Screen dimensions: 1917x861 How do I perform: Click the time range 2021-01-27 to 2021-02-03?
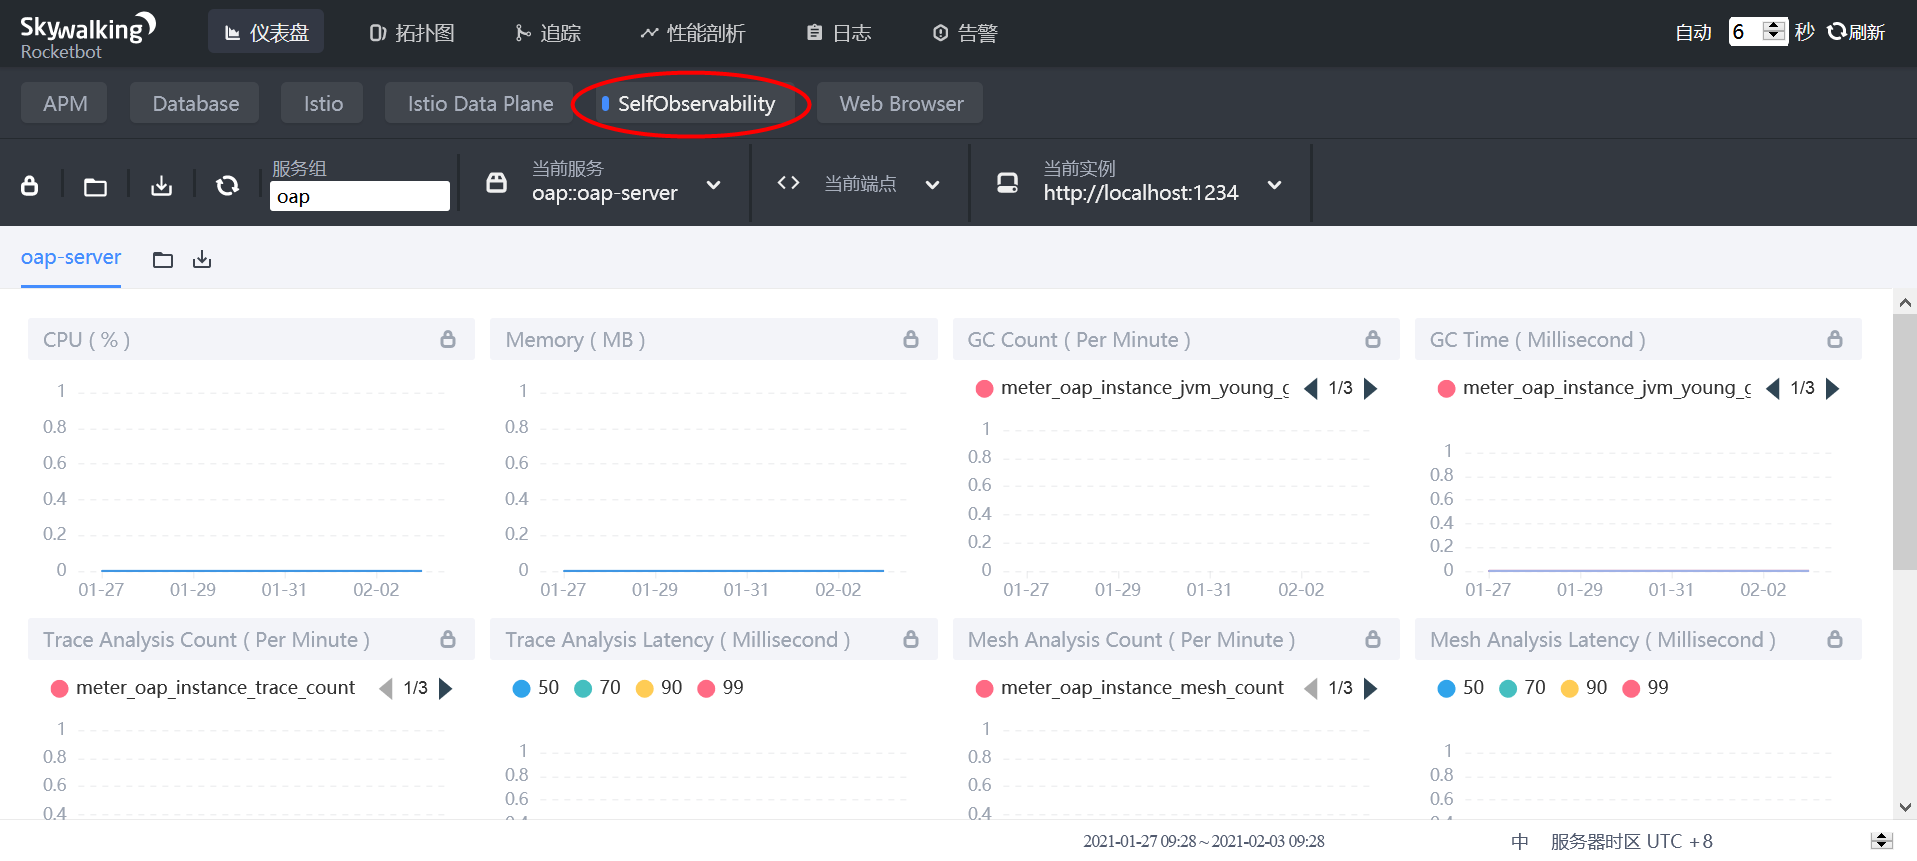point(1204,841)
